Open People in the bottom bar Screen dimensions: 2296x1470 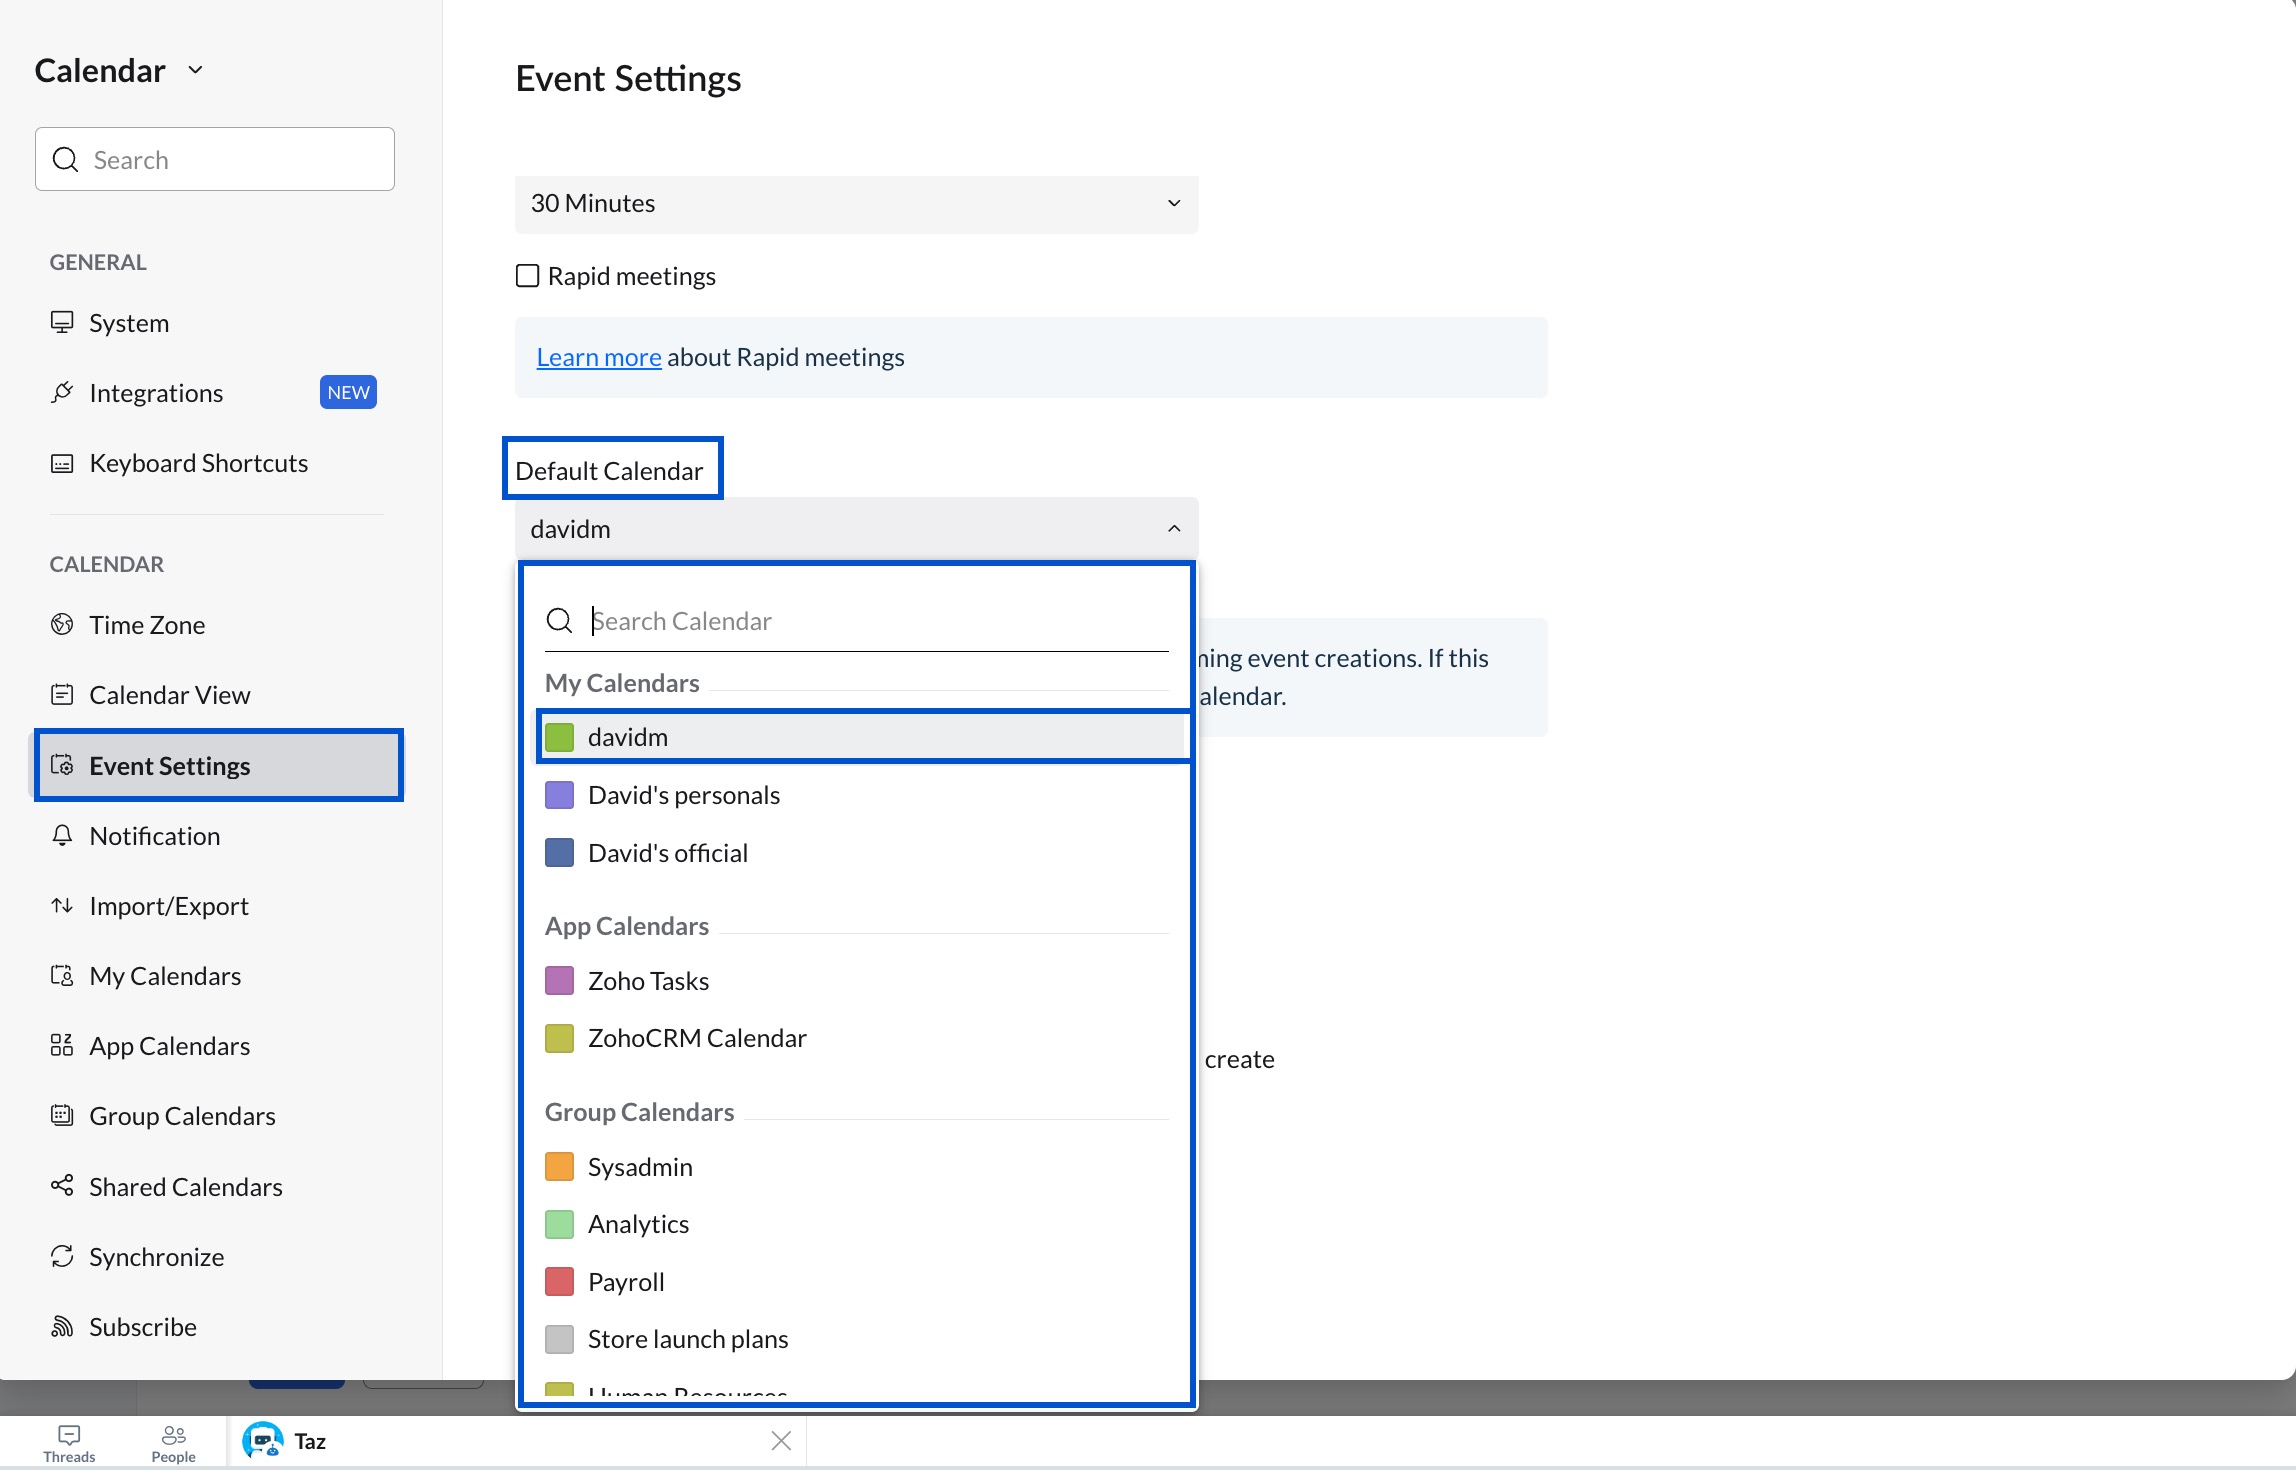pyautogui.click(x=173, y=1443)
